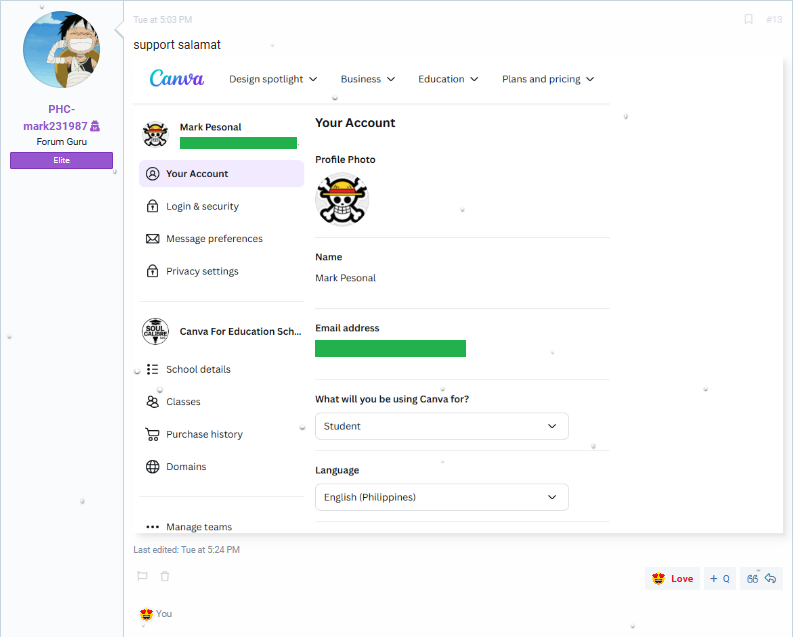Click the Forum Guru title text
793x637 pixels.
[61, 142]
